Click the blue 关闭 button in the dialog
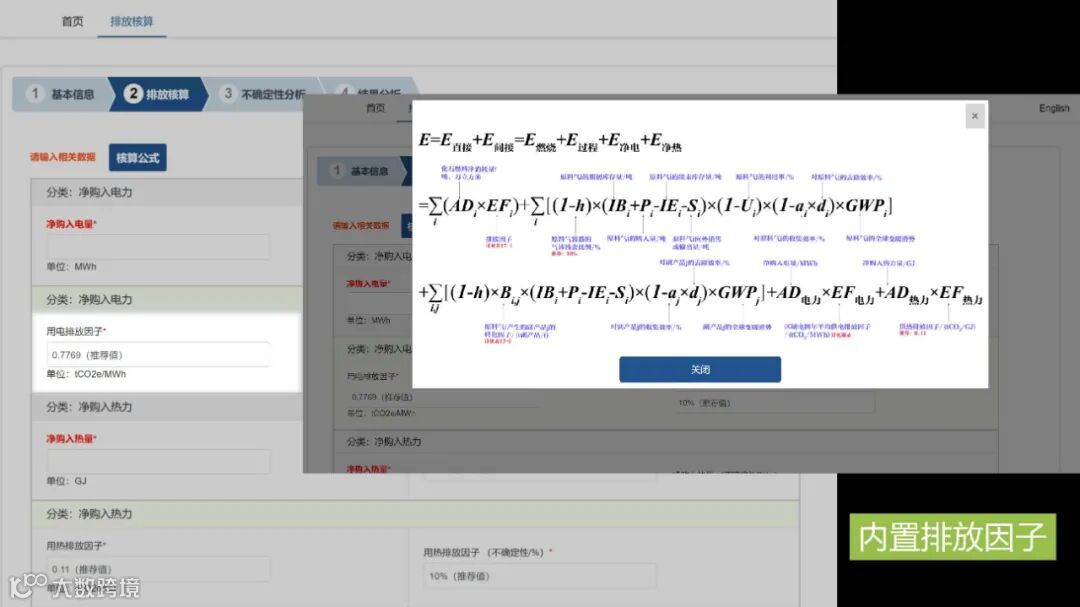Screen dimensions: 1080x607 (x=700, y=369)
